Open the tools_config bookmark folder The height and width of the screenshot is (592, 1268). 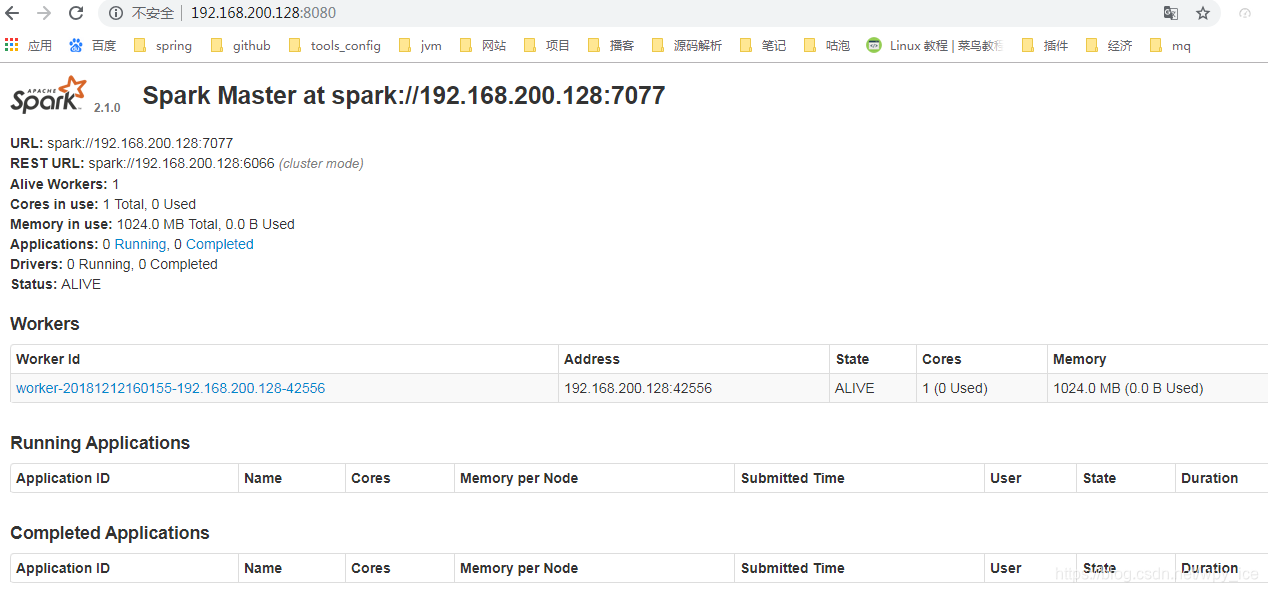334,45
